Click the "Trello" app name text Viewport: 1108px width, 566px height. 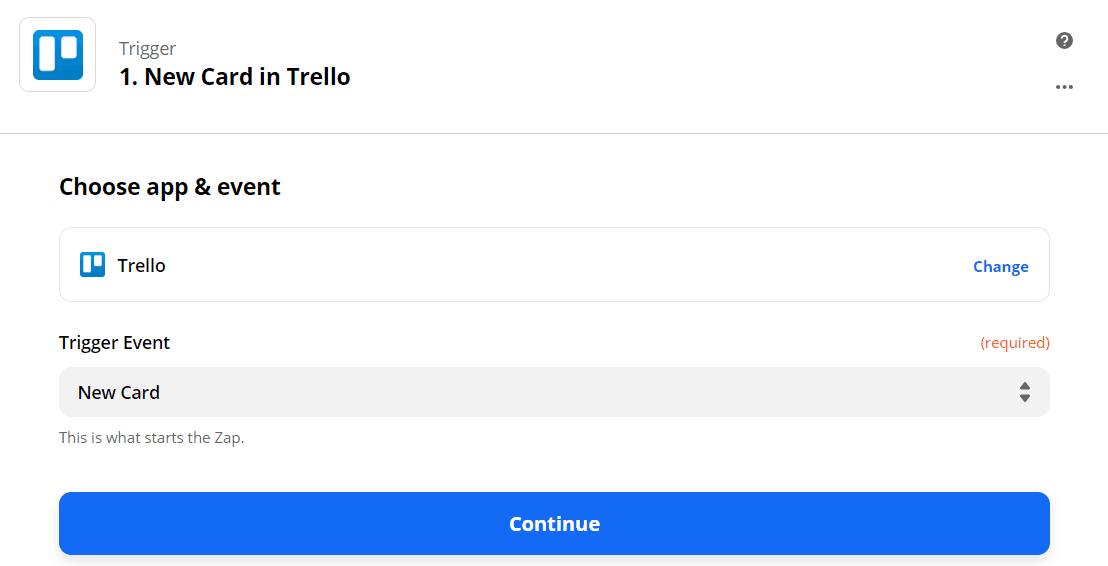(x=142, y=266)
